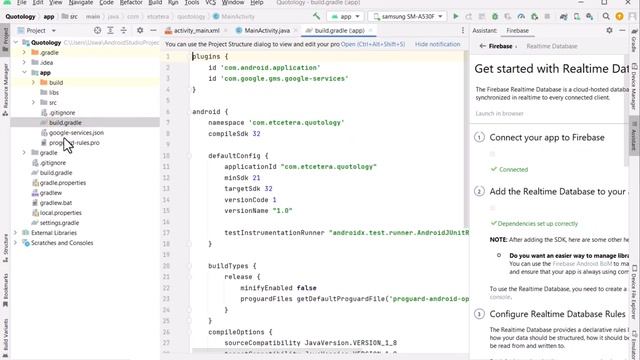Open the Device Manager phone icon in the top toolbar
The height and width of the screenshot is (360, 640).
pyautogui.click(x=577, y=16)
